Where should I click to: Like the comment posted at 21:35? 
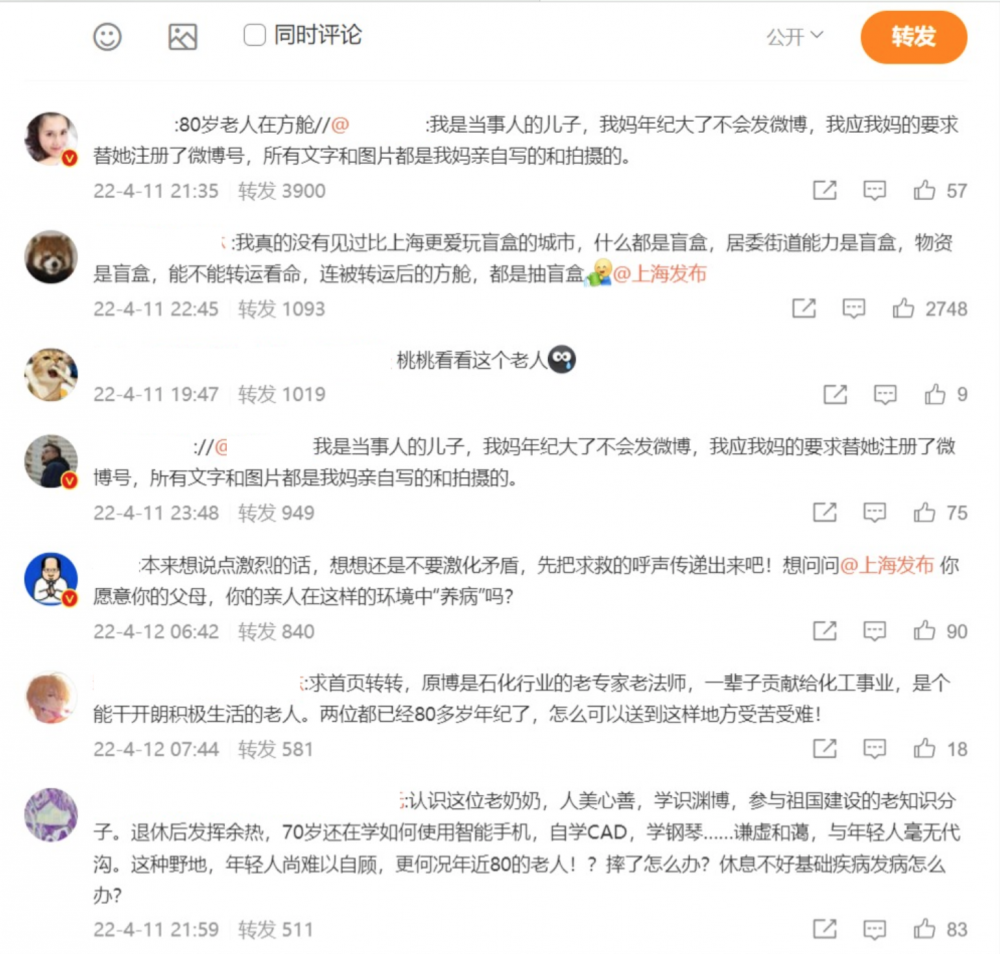[x=924, y=190]
